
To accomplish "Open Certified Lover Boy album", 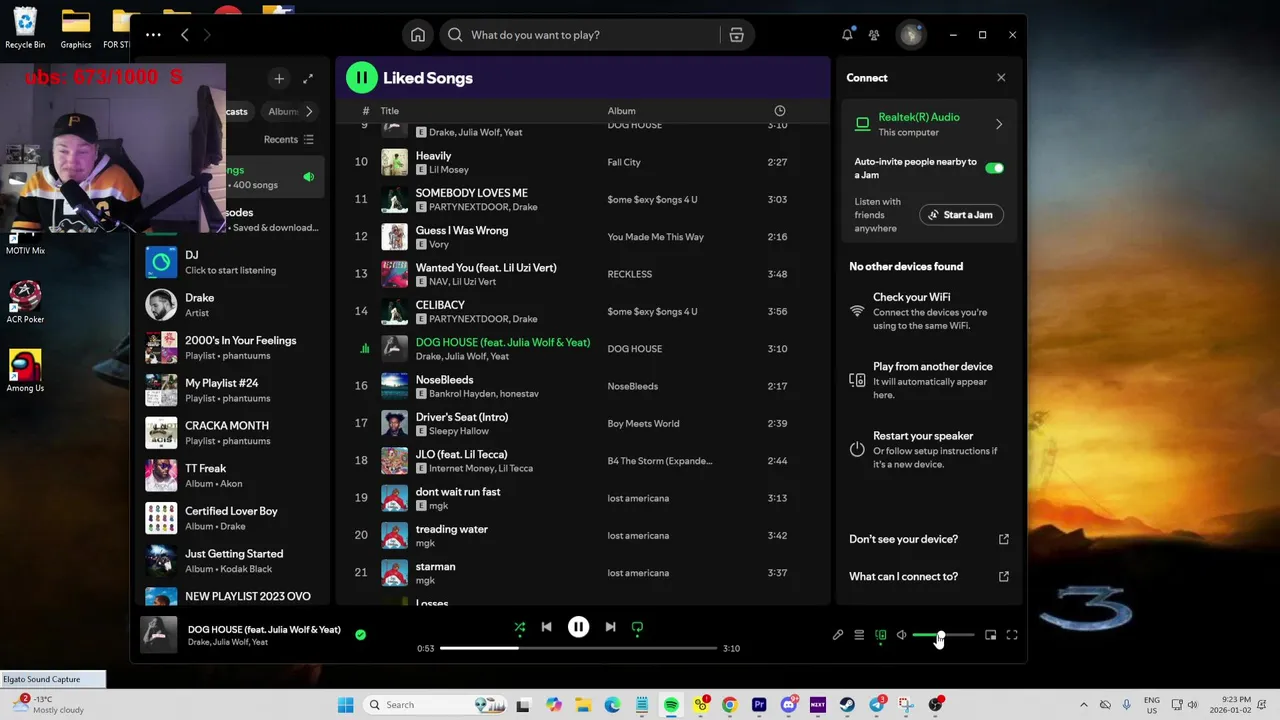I will point(232,518).
